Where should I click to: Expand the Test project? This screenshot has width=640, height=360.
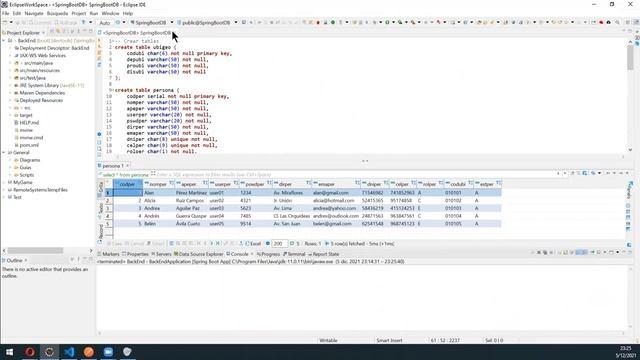coord(4,197)
